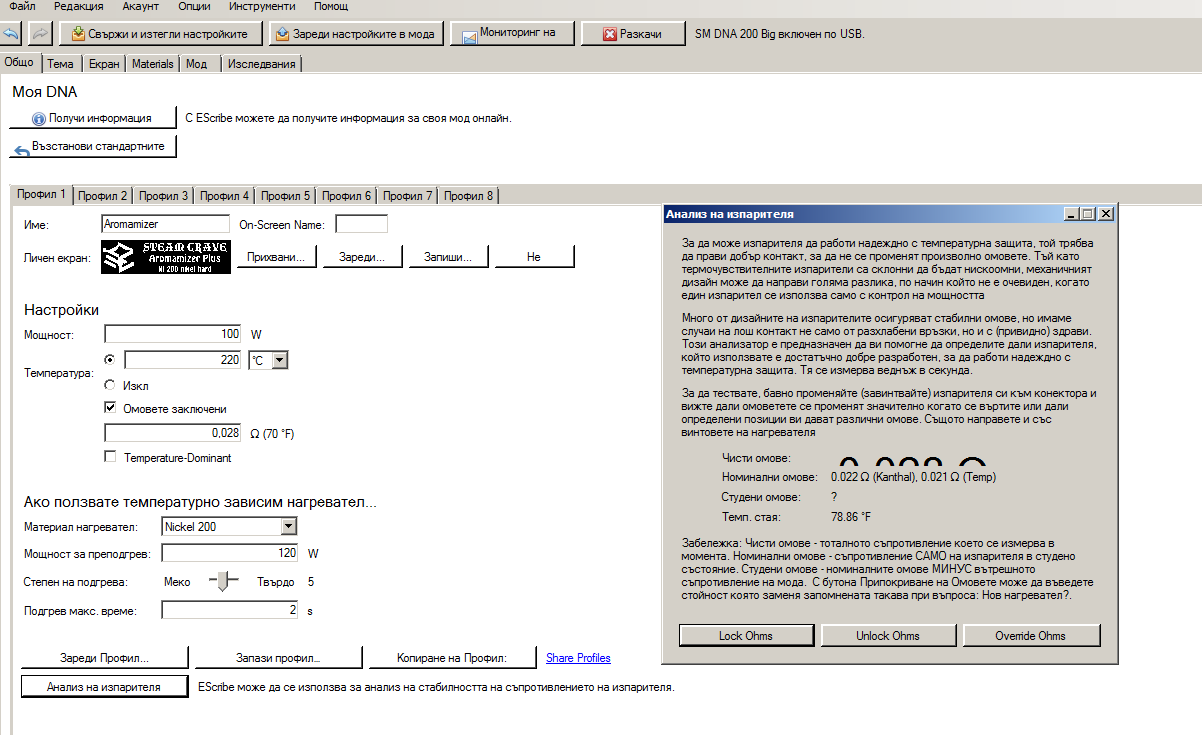Image resolution: width=1202 pixels, height=735 pixels.
Task: Switch to the 'Materials' tab
Action: click(153, 64)
